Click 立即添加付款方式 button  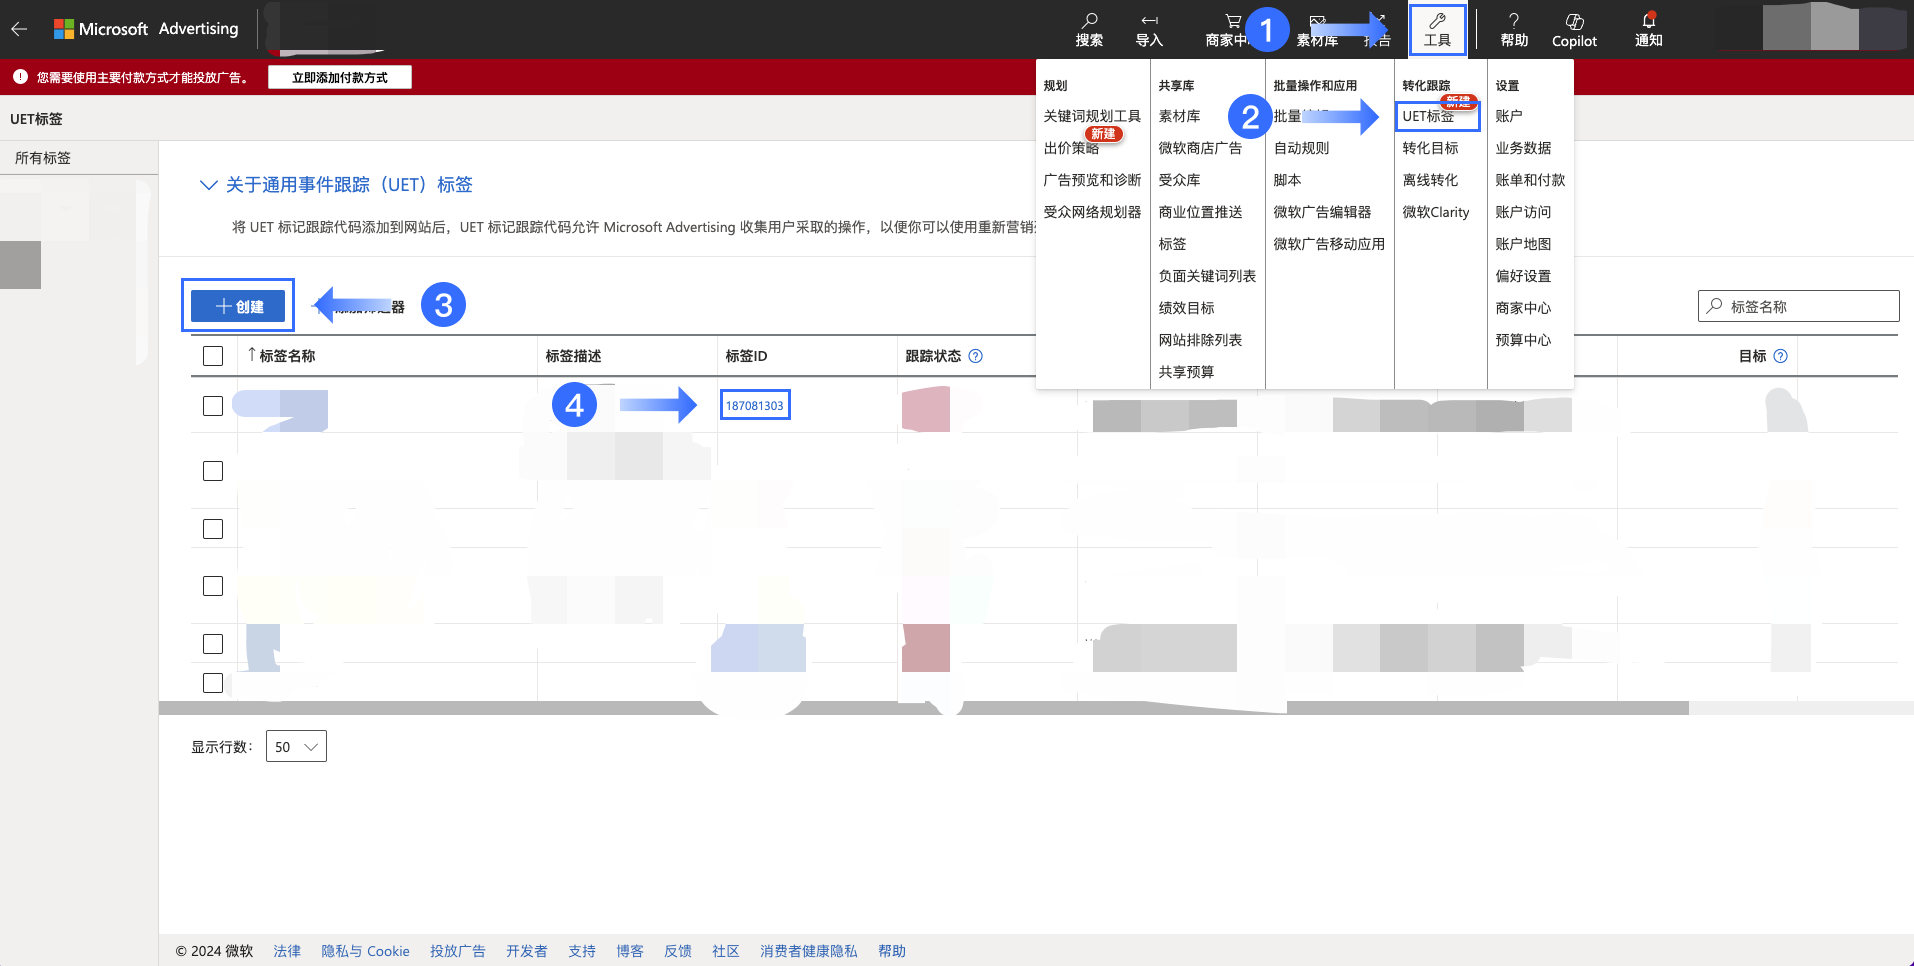click(340, 77)
